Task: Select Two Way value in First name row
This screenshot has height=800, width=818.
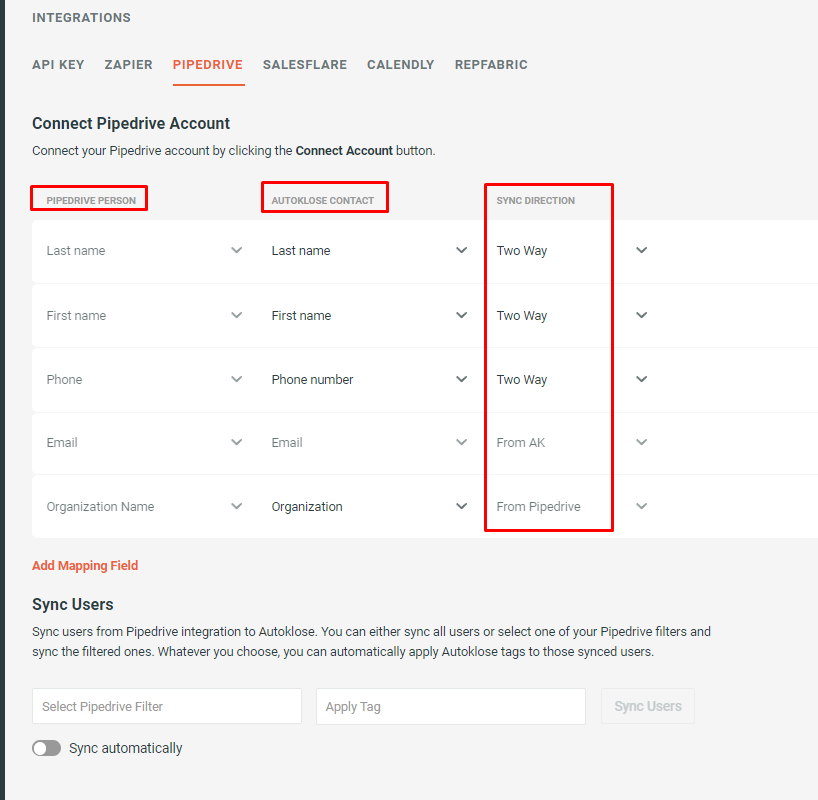Action: (522, 316)
